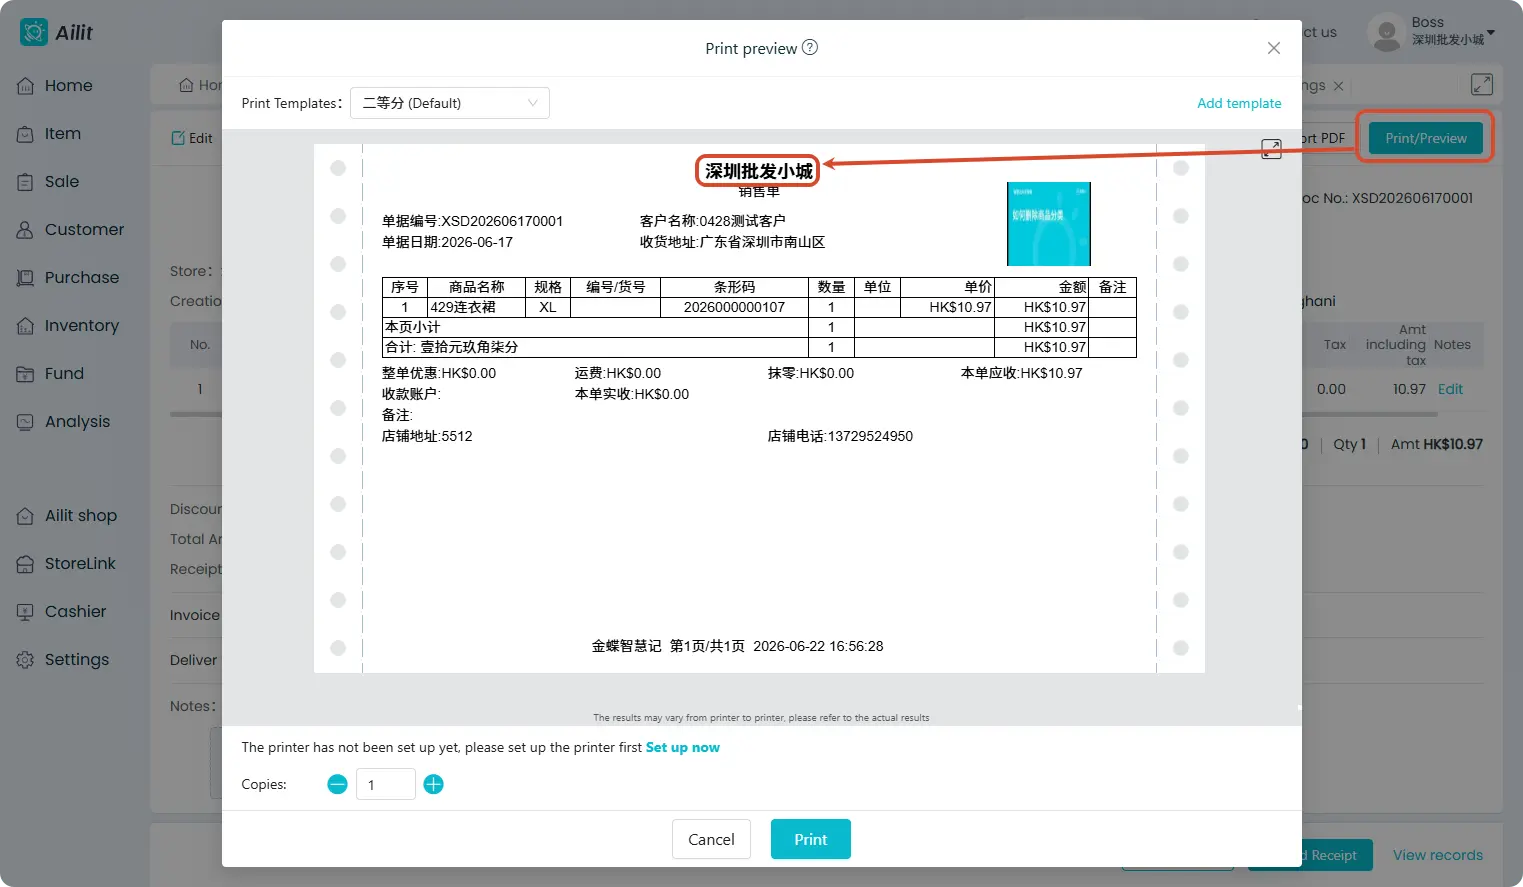
Task: Click the Ailit logo icon
Action: click(34, 32)
